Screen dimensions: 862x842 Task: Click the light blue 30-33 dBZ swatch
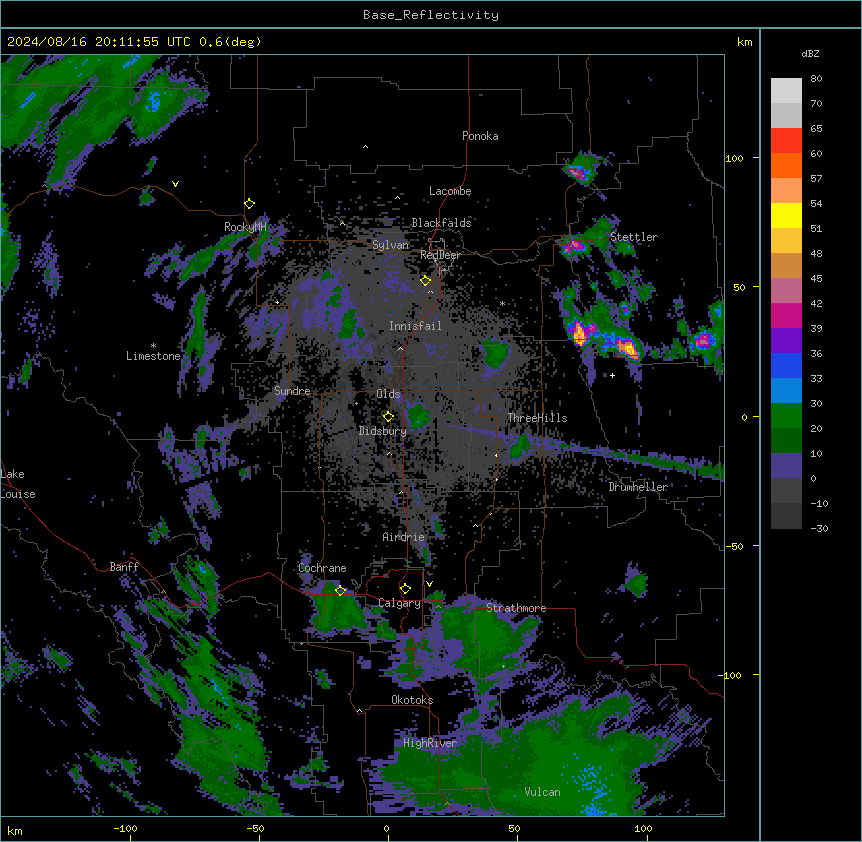pos(786,391)
